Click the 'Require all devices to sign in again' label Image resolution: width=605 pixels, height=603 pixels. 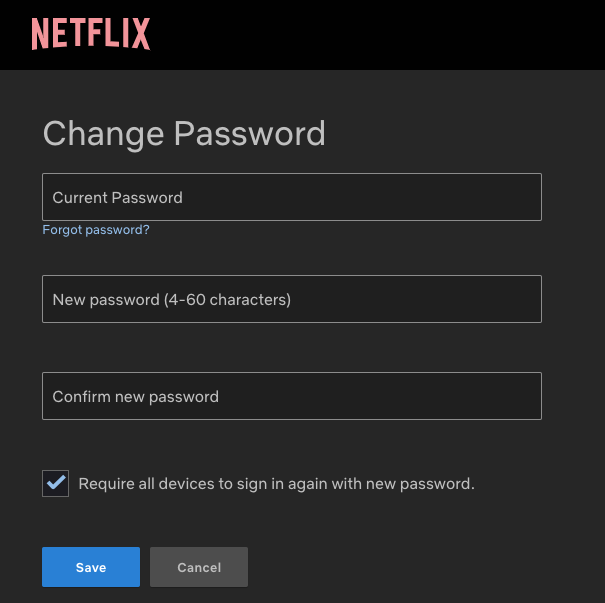[276, 484]
